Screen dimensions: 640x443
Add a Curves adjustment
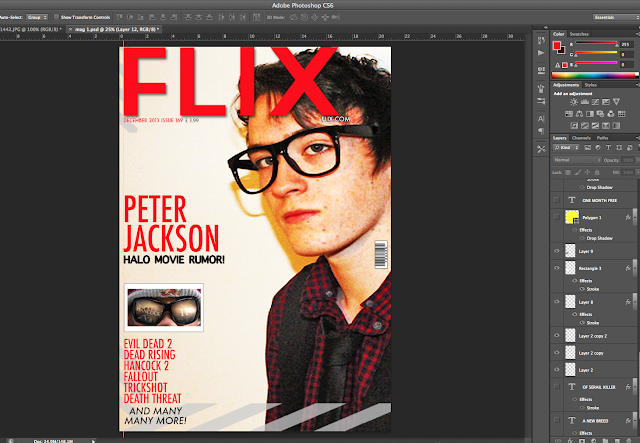595,102
